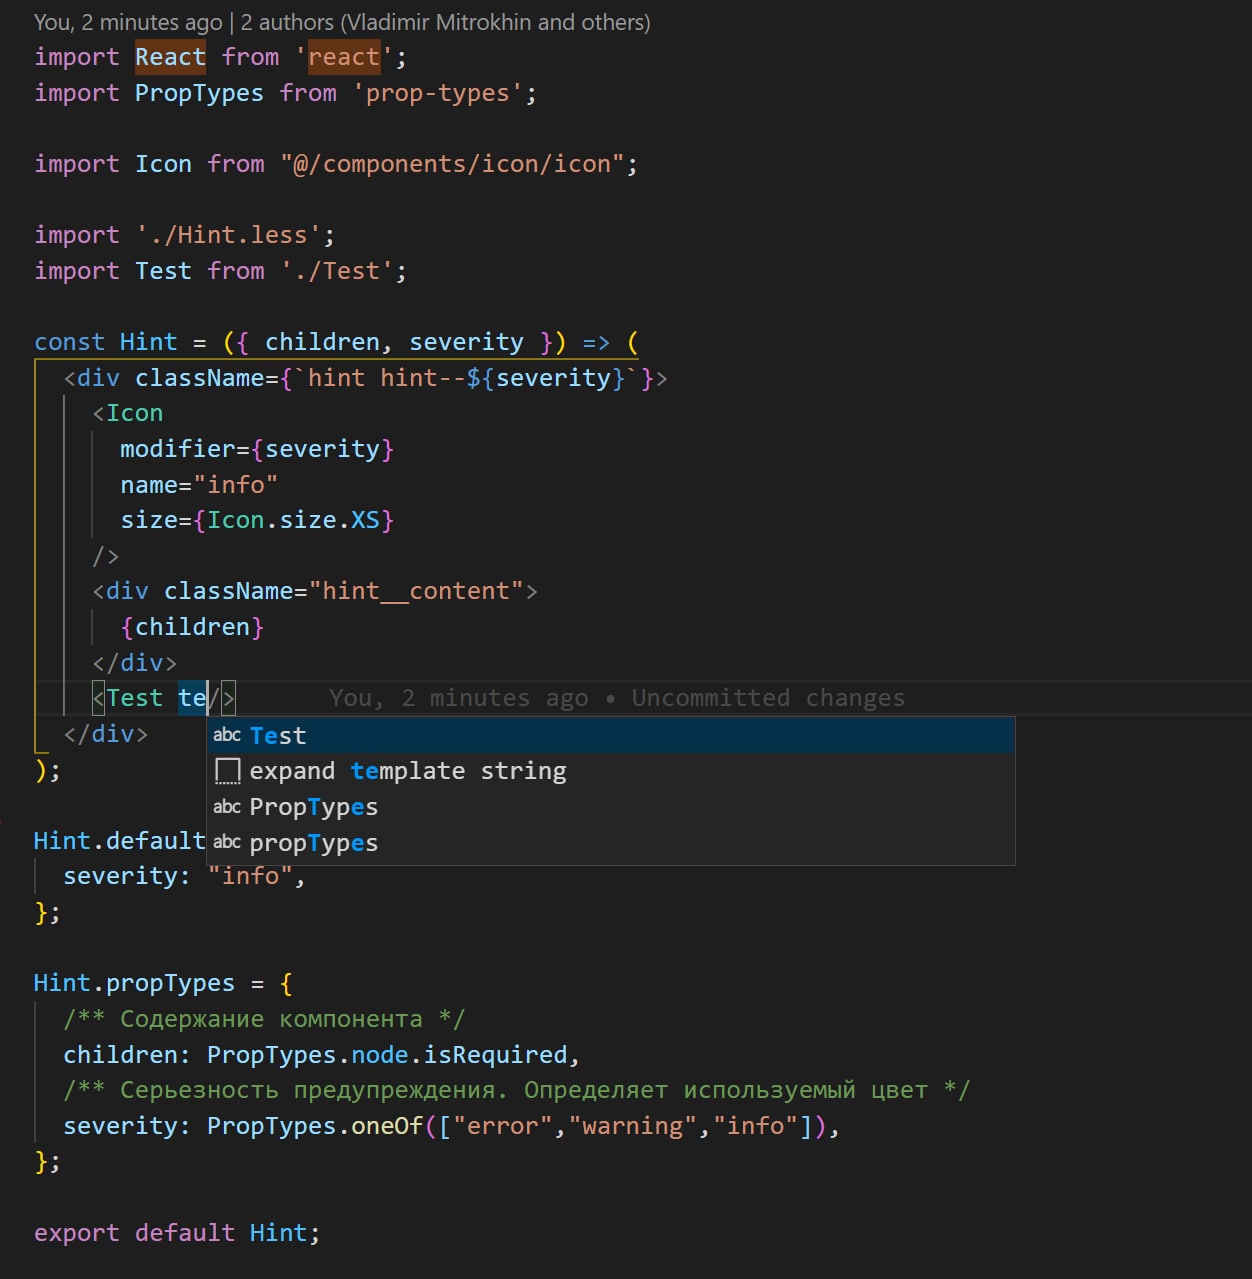Image resolution: width=1252 pixels, height=1279 pixels.
Task: Select the 'Test' autocomplete suggestion
Action: click(611, 735)
